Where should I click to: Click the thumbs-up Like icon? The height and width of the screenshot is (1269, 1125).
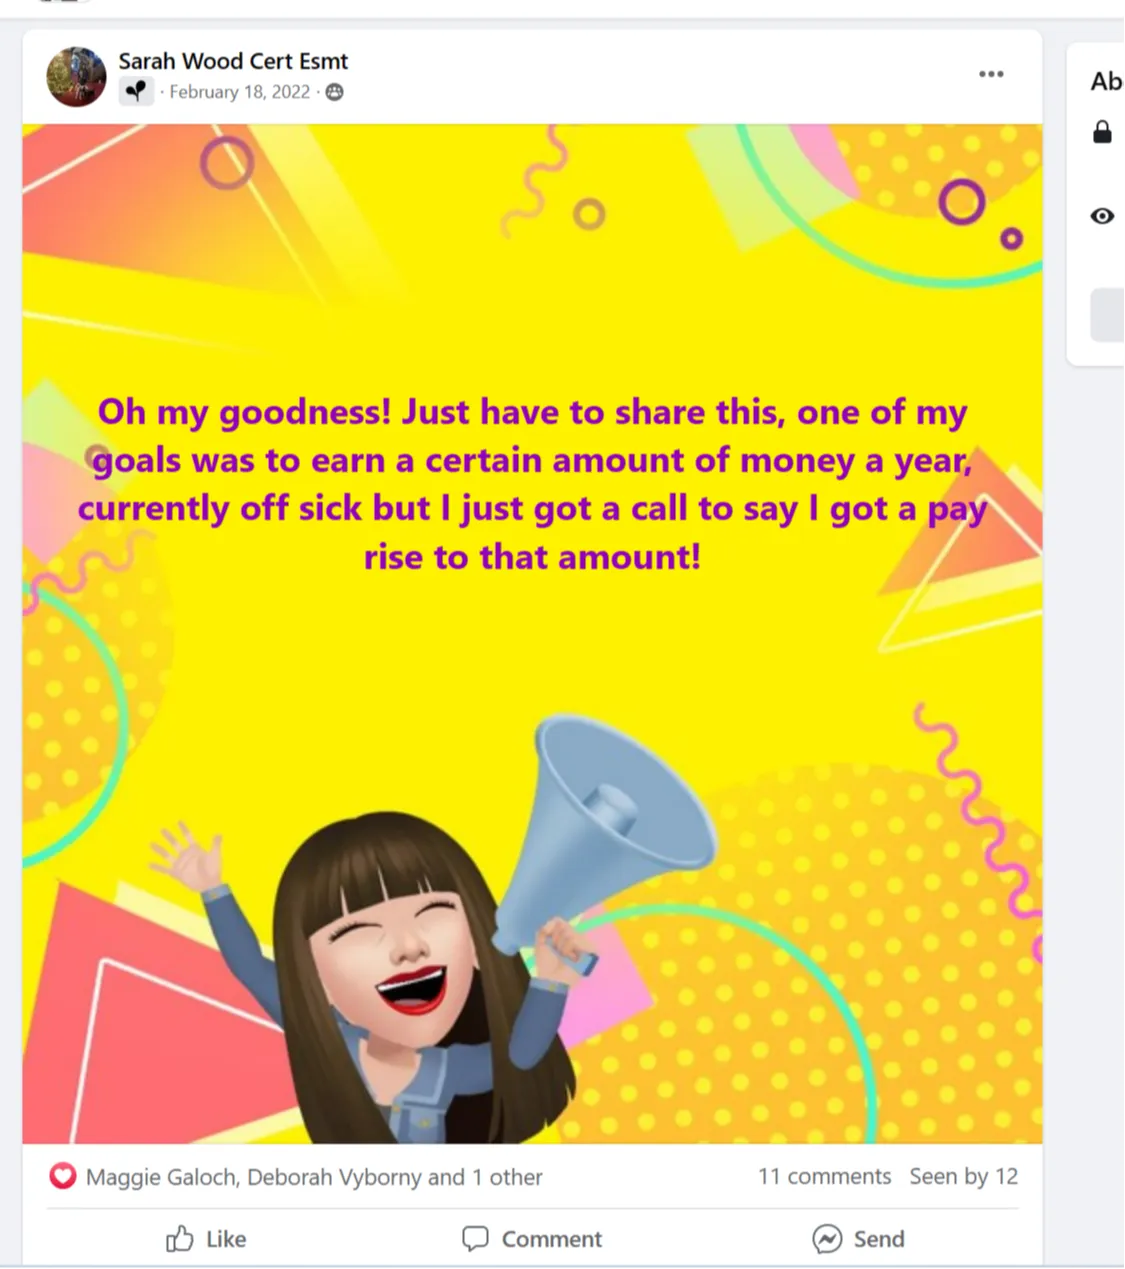point(180,1239)
